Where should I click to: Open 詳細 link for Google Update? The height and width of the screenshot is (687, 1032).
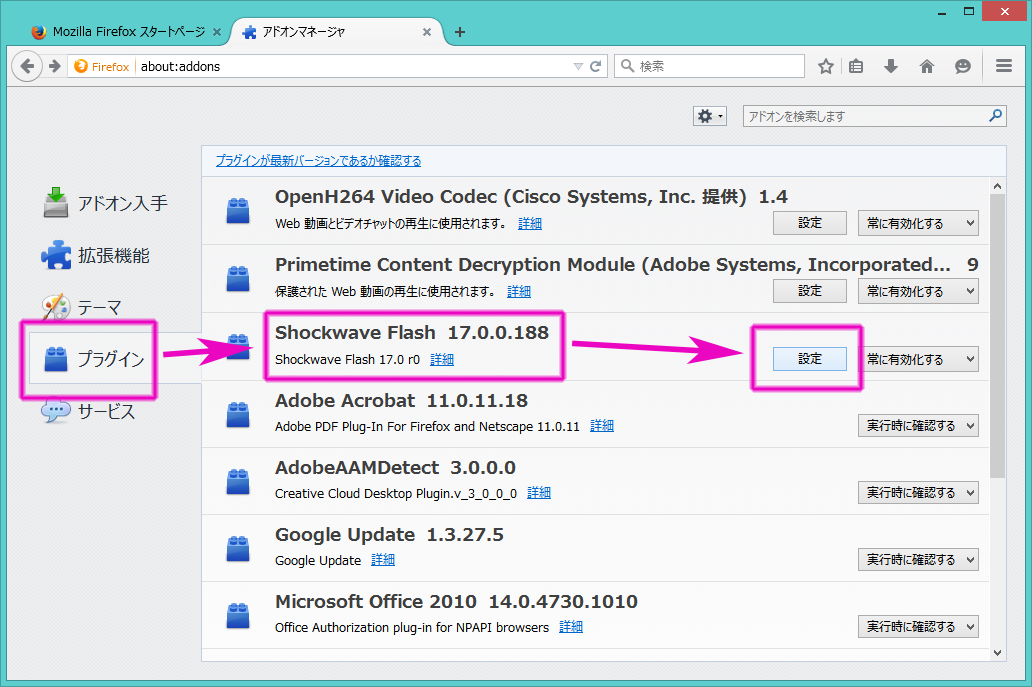click(383, 560)
